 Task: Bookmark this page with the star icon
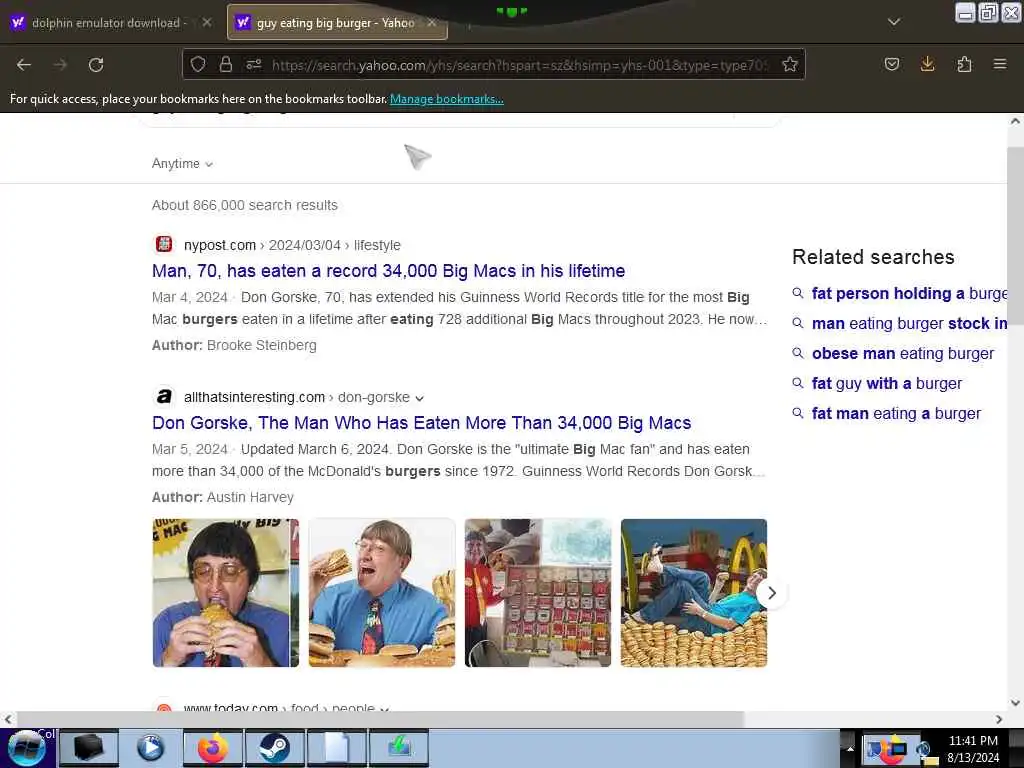coord(790,64)
